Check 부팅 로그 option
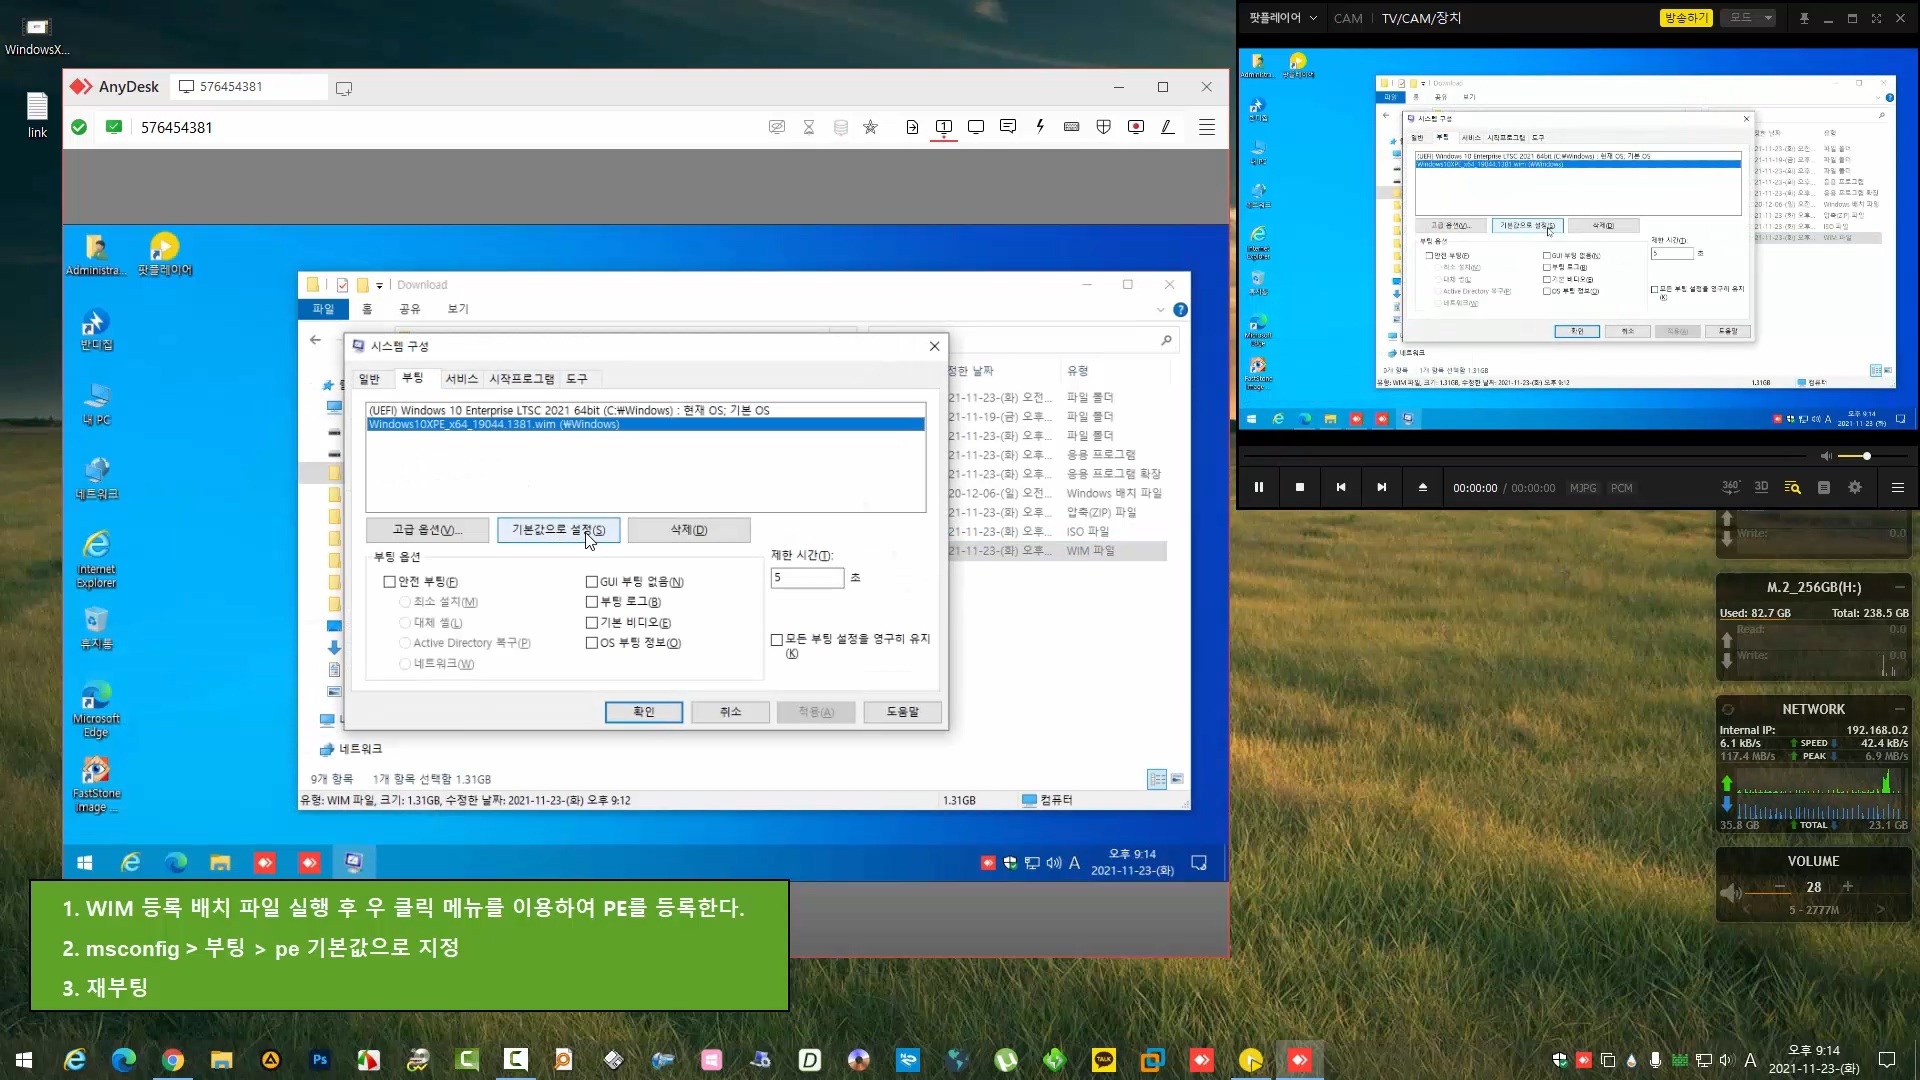 coord(592,602)
